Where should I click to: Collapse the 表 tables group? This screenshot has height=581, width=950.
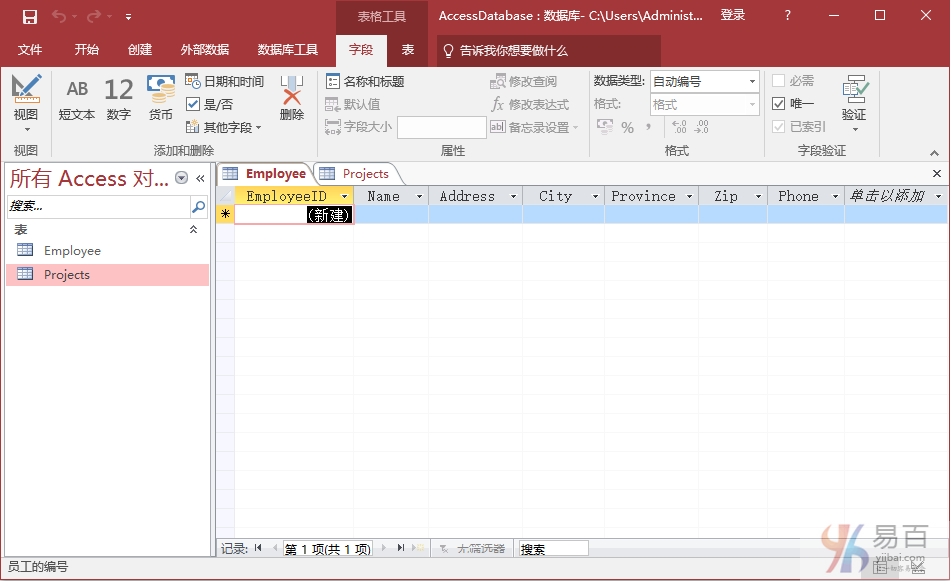pyautogui.click(x=194, y=230)
